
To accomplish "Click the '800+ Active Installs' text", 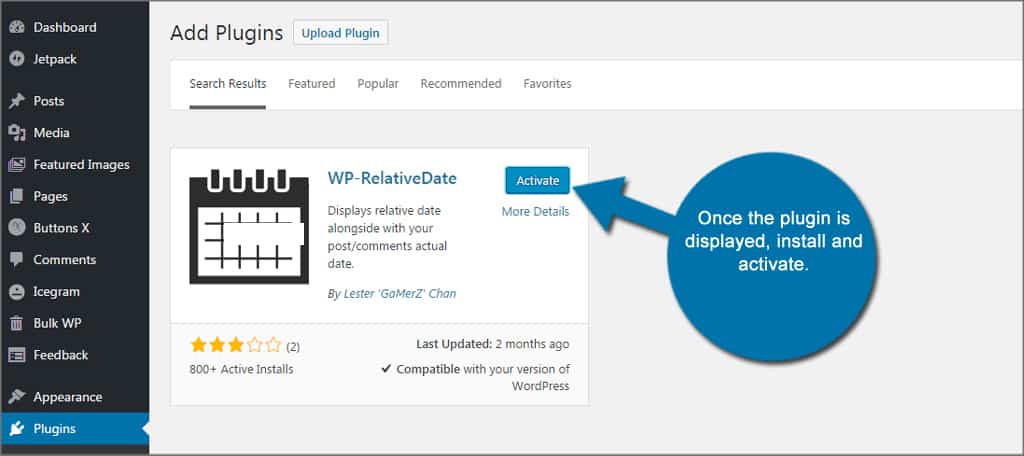I will pyautogui.click(x=242, y=369).
